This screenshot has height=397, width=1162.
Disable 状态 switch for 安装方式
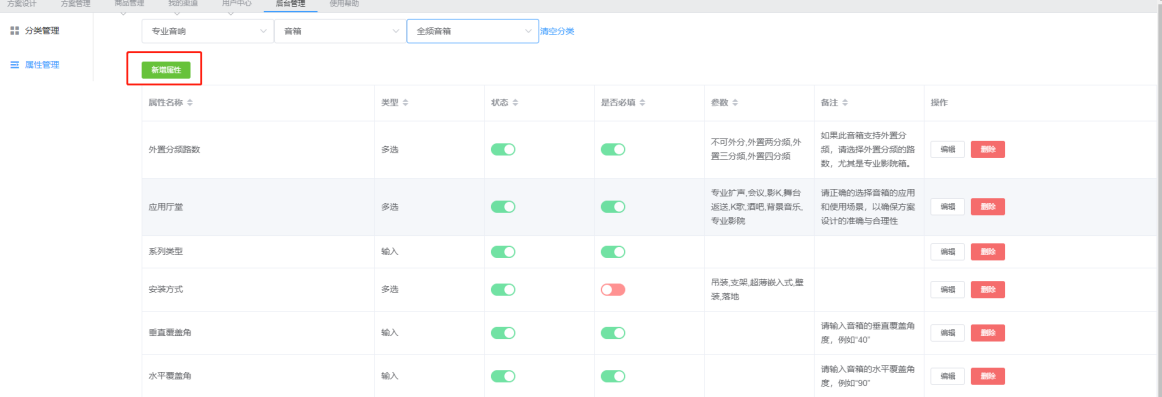click(503, 290)
